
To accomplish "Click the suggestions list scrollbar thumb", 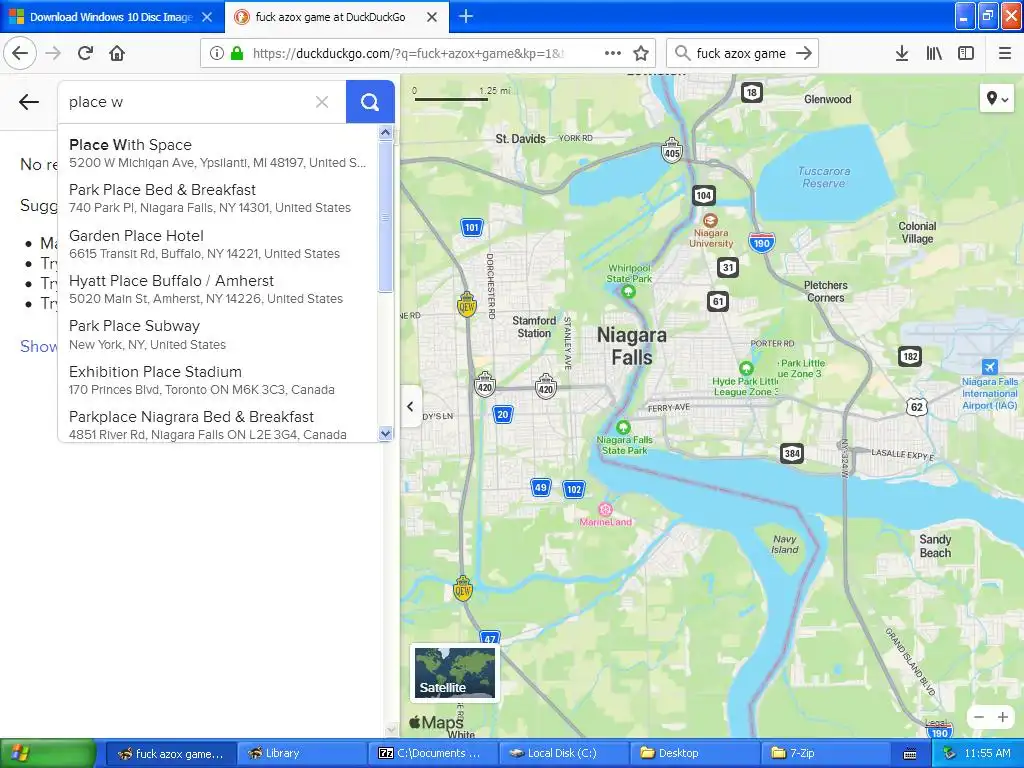I will click(385, 217).
